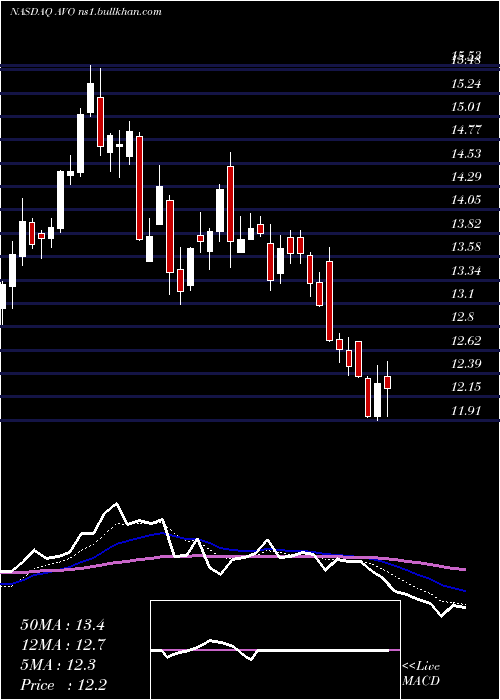
Task: Click inside the MACD inset chart box
Action: point(275,650)
